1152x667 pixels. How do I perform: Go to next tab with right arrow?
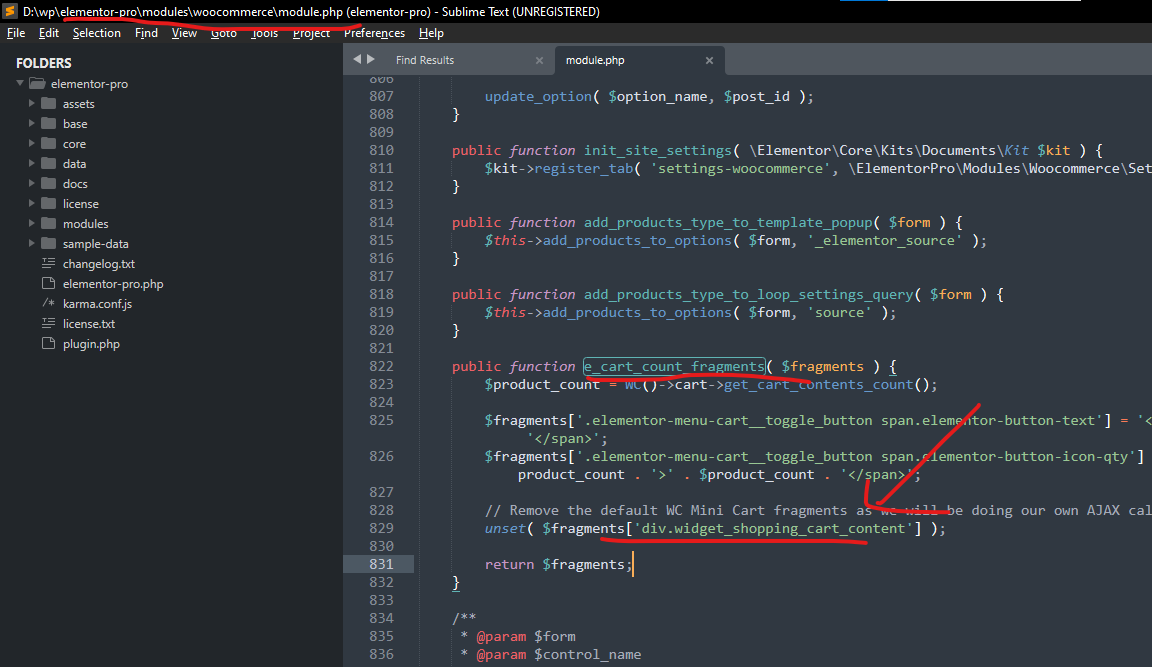[x=371, y=60]
